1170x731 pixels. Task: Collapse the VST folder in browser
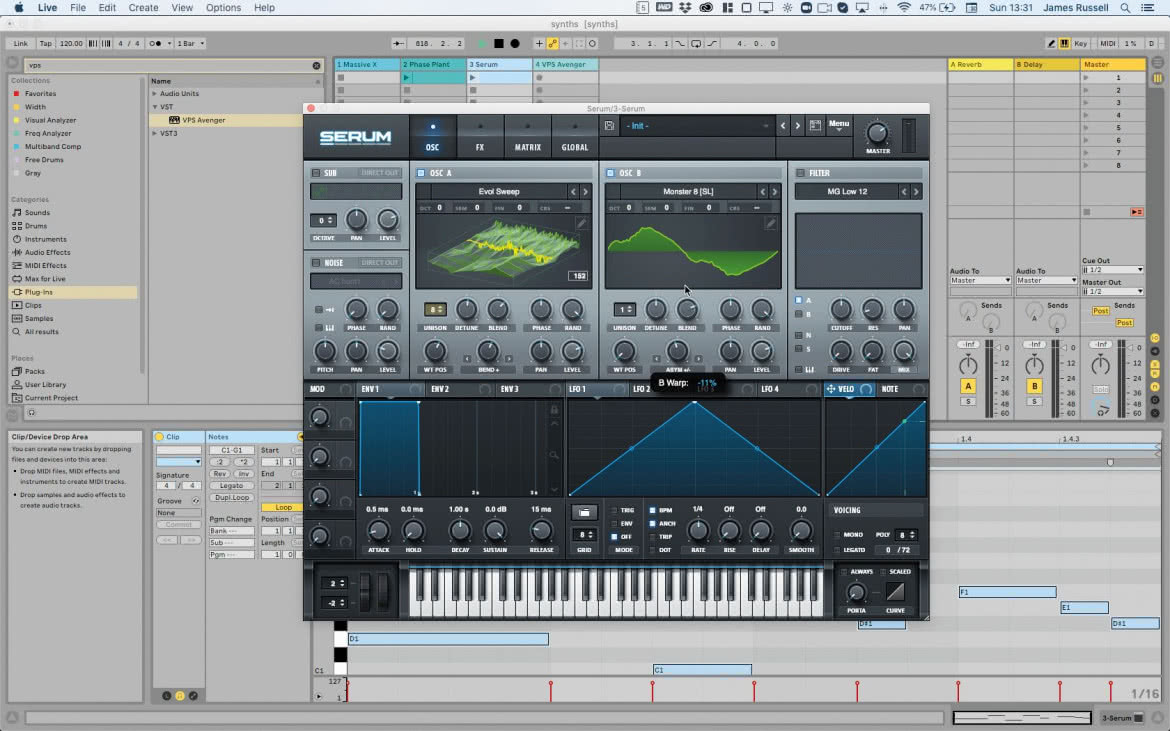pos(154,107)
